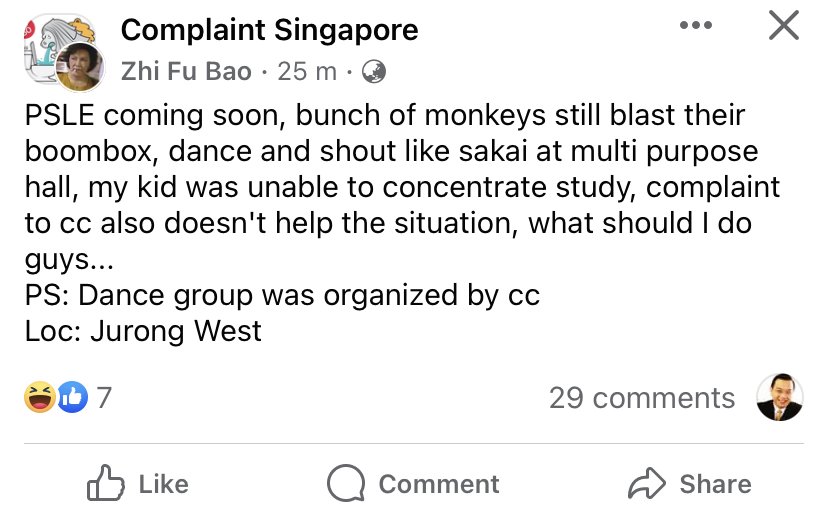Image resolution: width=828 pixels, height=516 pixels.
Task: Click the 25 m post timestamp
Action: pos(305,72)
